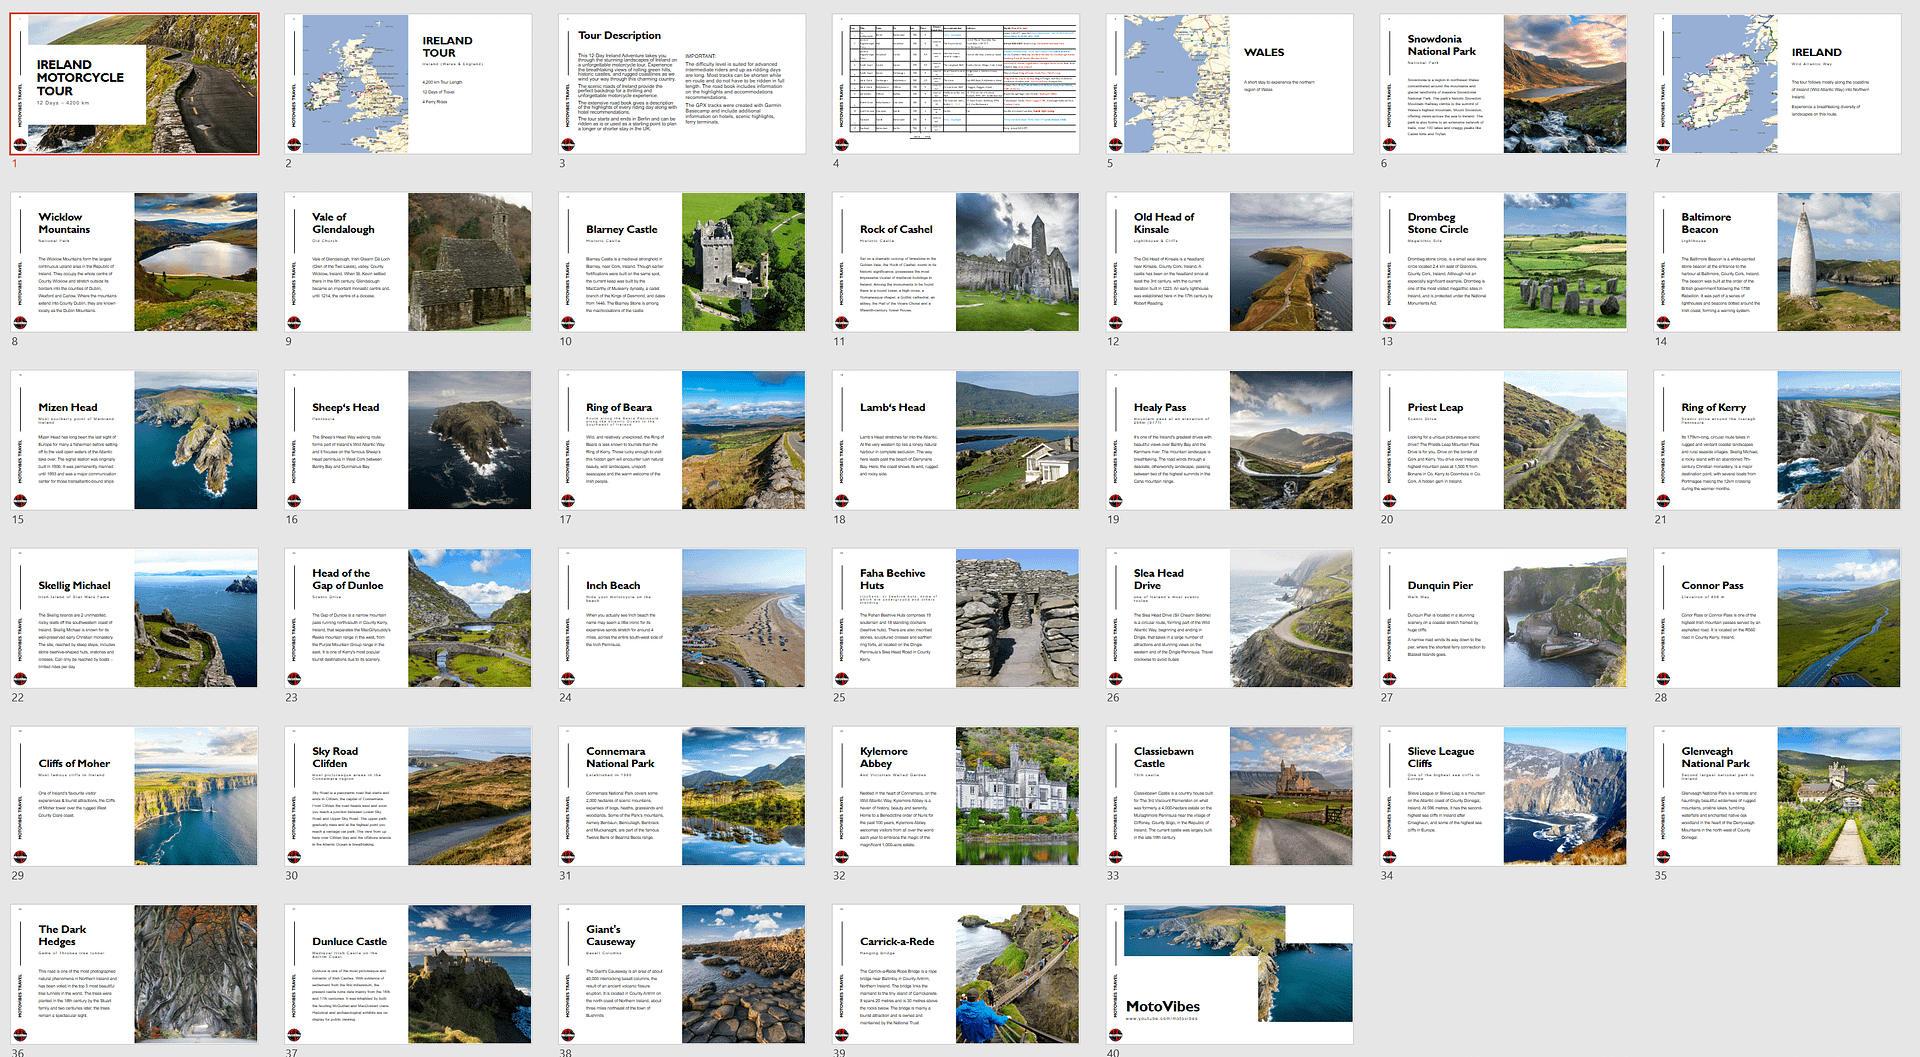
Task: Select the Faha Beehive Huts slide
Action: (956, 618)
